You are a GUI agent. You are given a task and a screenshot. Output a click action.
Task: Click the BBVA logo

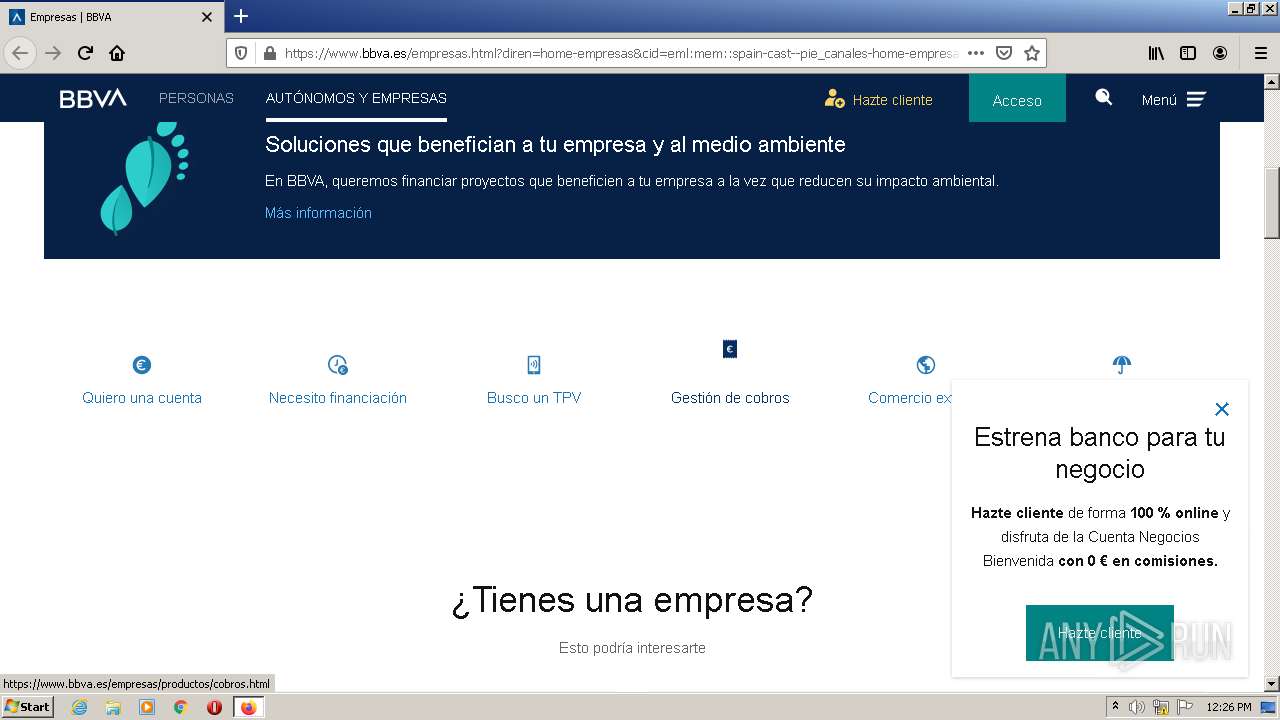click(x=93, y=98)
